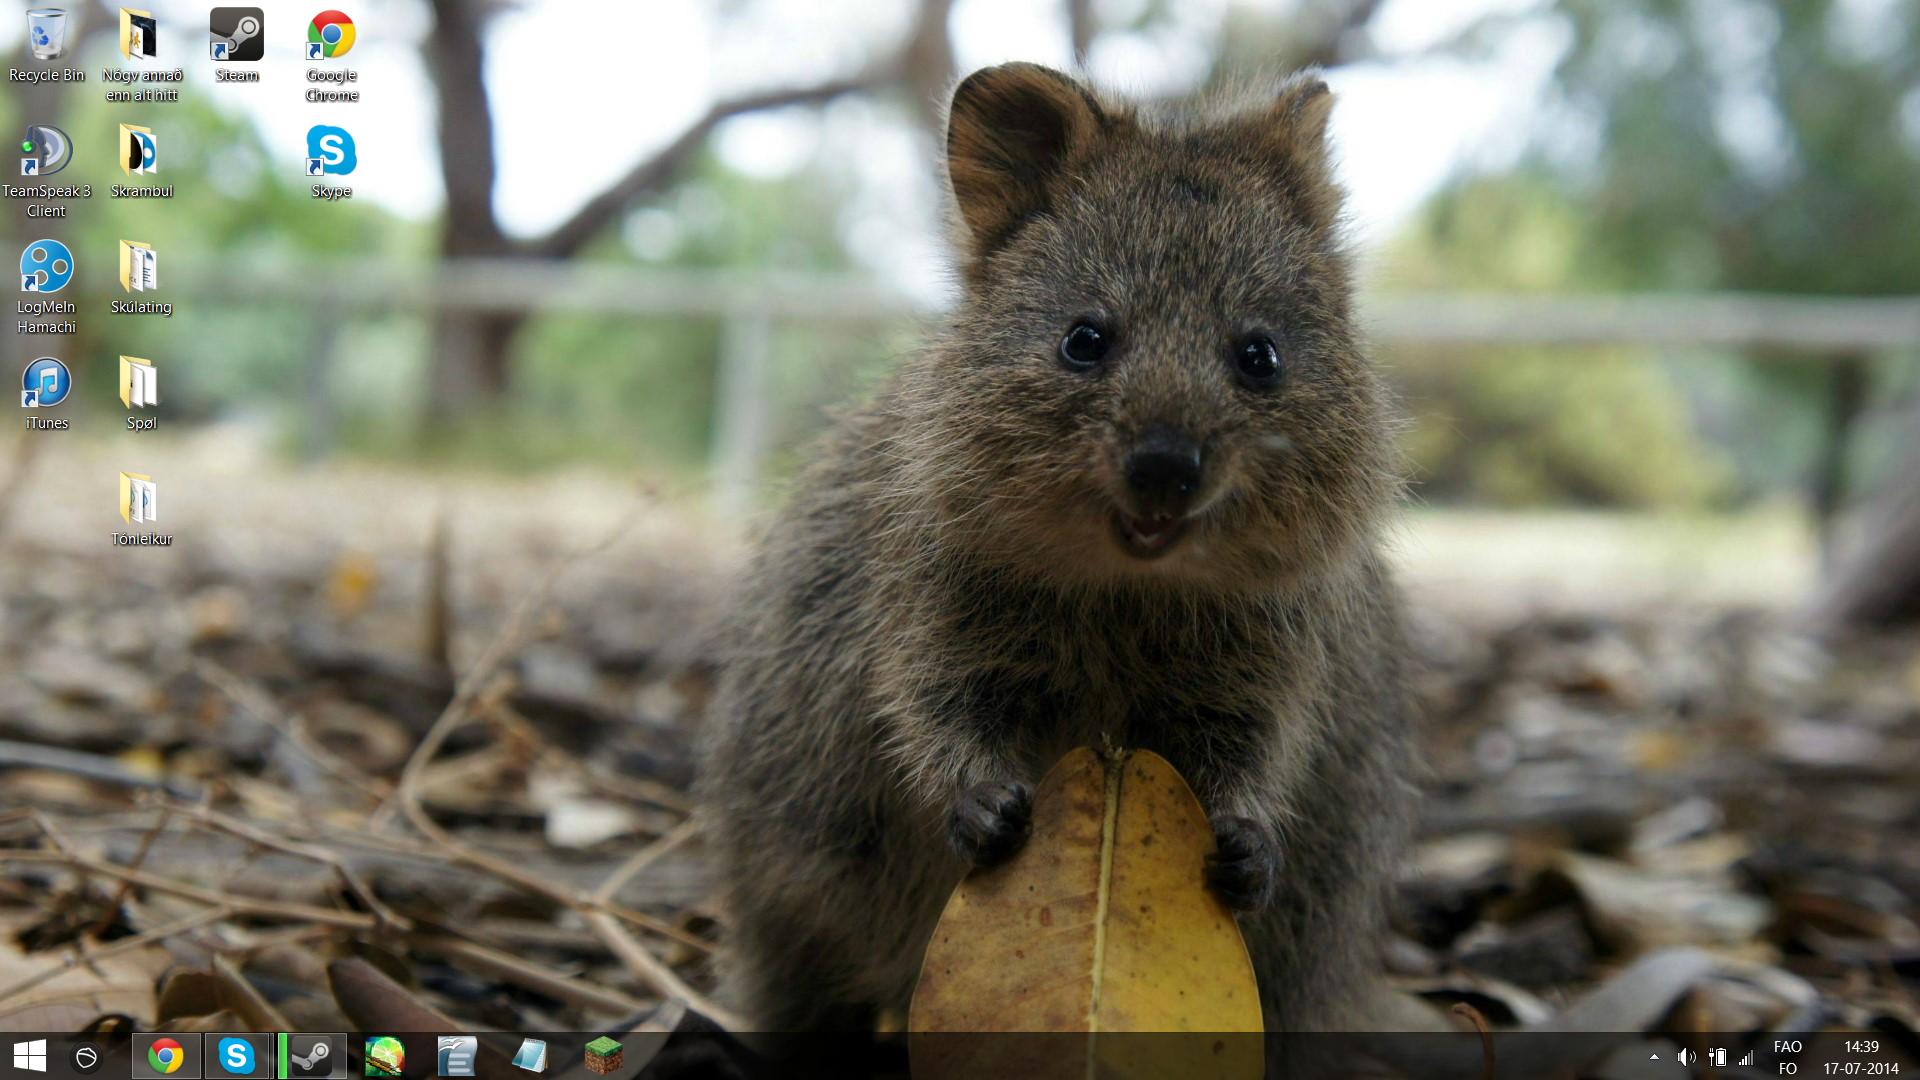The width and height of the screenshot is (1920, 1080).
Task: Select the Skúlating folder icon
Action: tap(142, 278)
